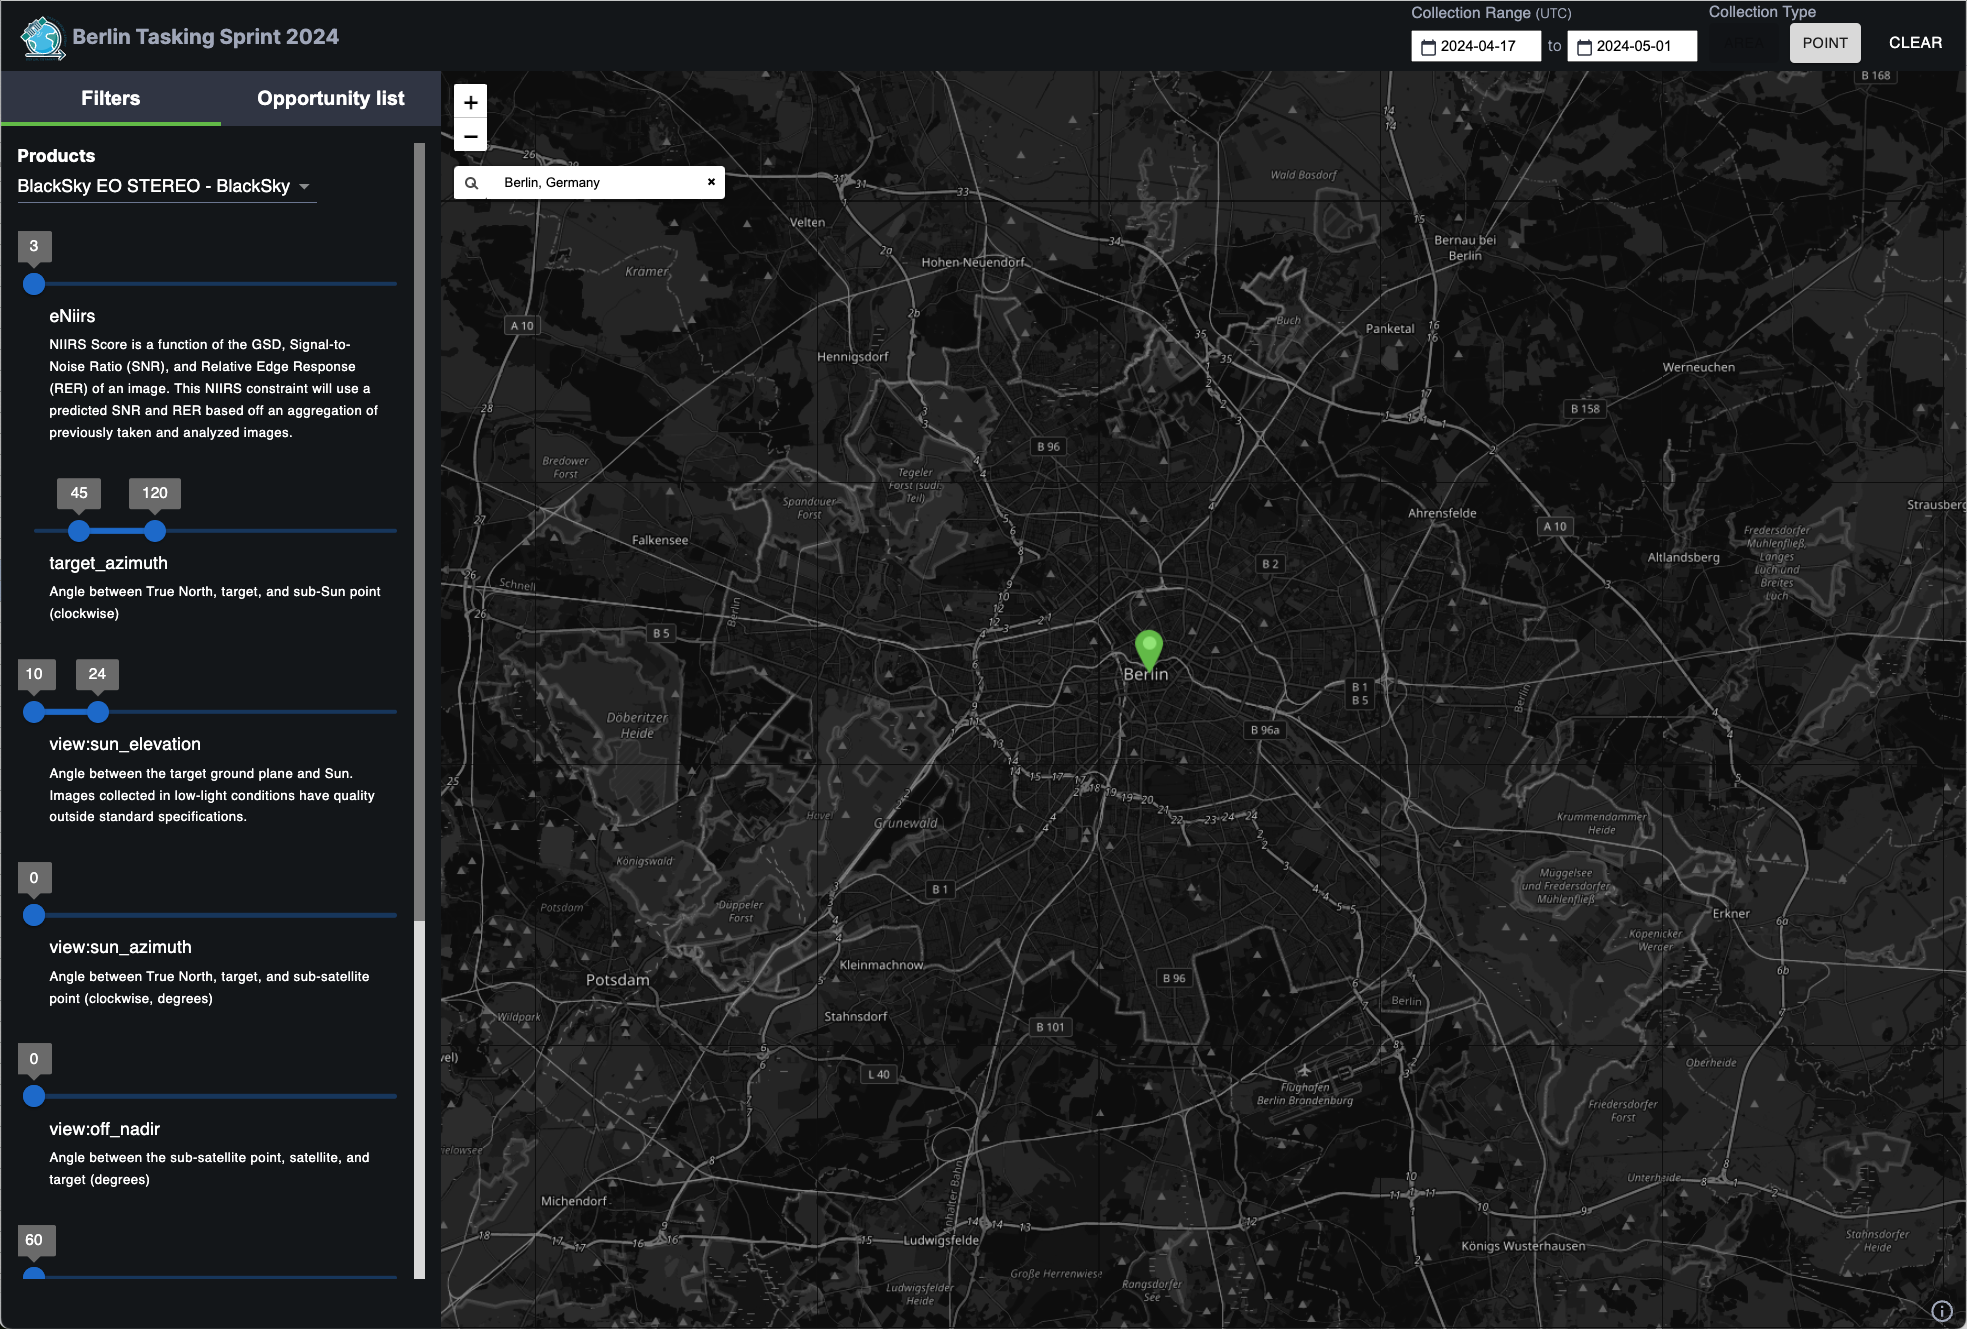The image size is (1967, 1329).
Task: Open the map attribution info icon
Action: click(x=1941, y=1311)
